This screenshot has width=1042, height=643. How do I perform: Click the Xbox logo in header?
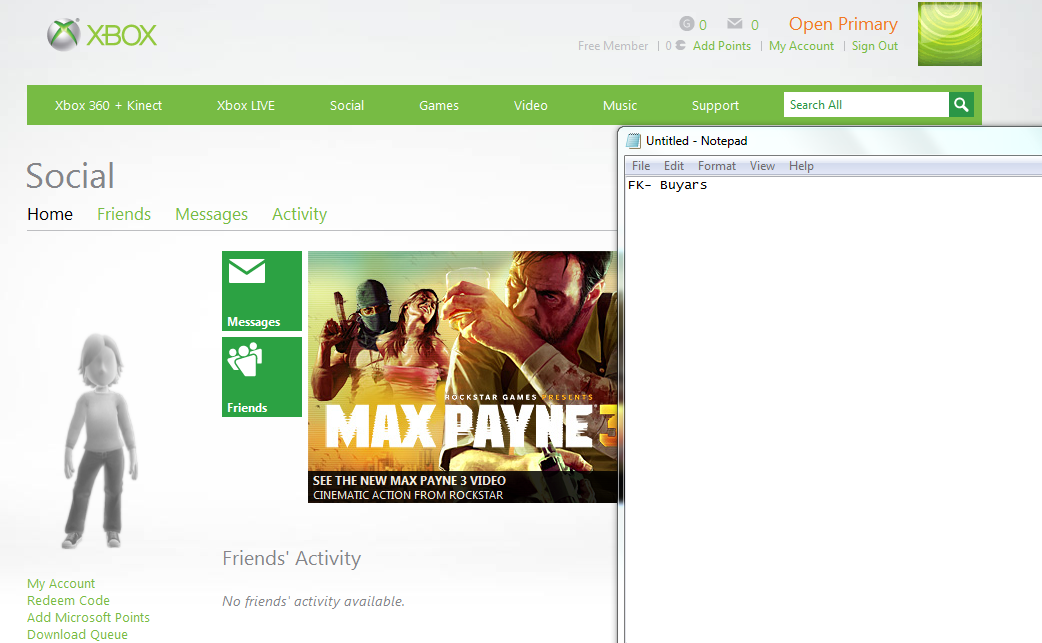pyautogui.click(x=102, y=35)
